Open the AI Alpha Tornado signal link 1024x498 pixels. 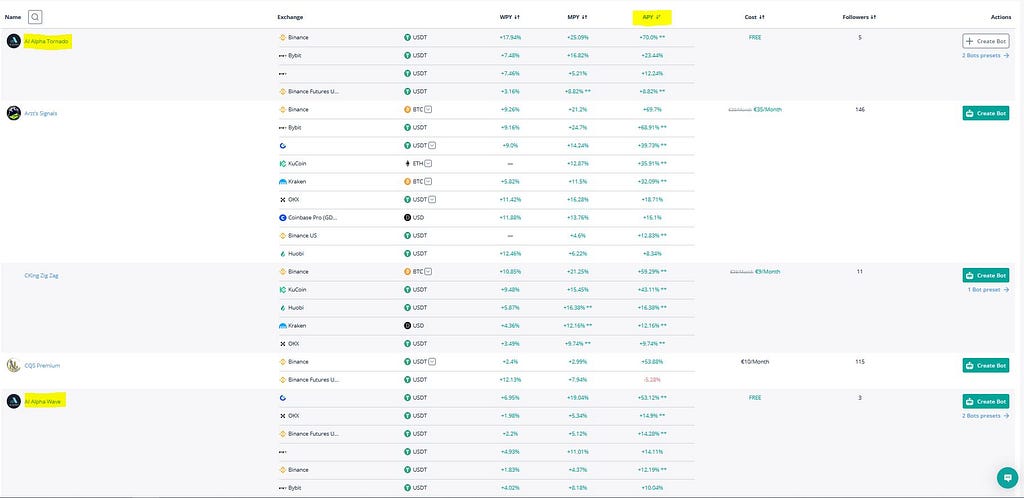(46, 41)
